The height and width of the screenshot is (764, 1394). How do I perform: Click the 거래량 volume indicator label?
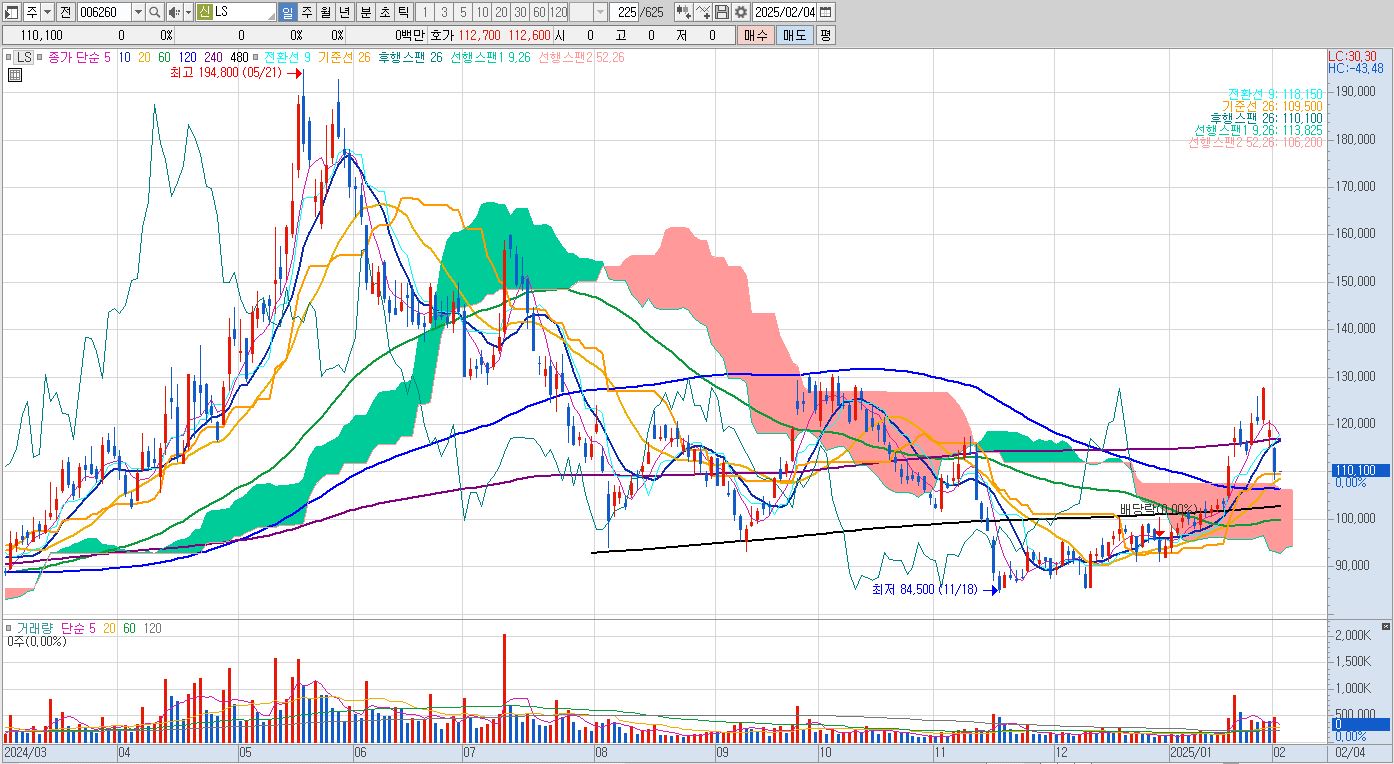click(33, 628)
